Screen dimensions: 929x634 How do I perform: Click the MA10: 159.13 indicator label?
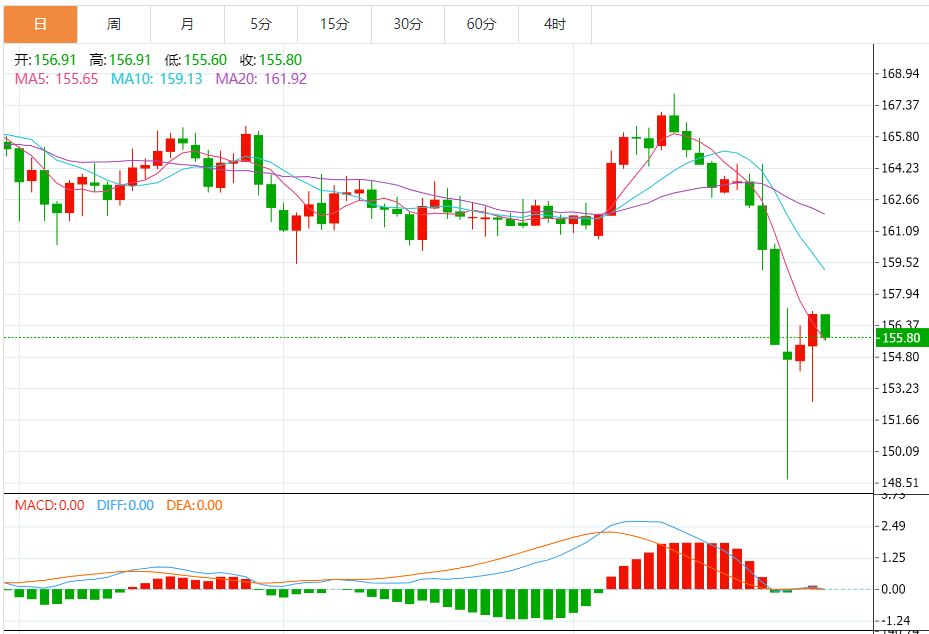pos(156,79)
